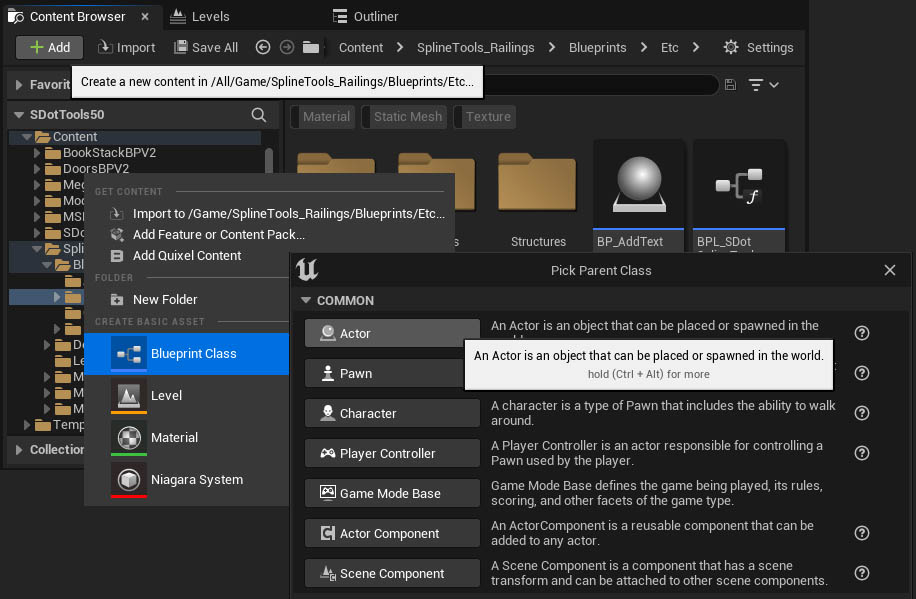This screenshot has height=599, width=916.
Task: Pick Scene Component as parent class
Action: [x=392, y=573]
